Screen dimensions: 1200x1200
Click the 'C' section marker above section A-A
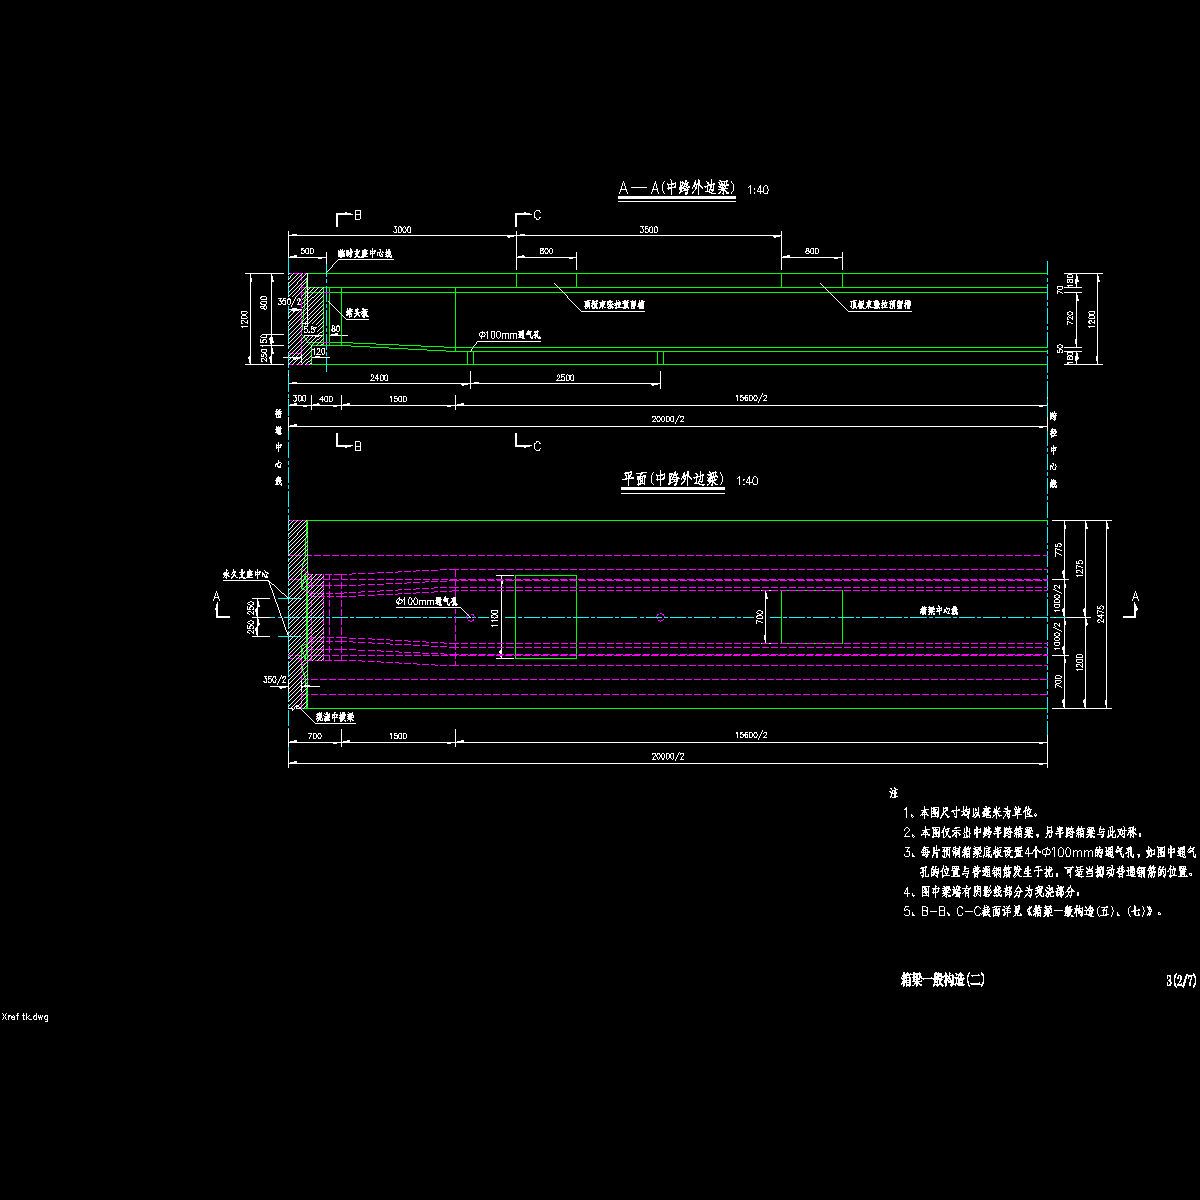[537, 216]
